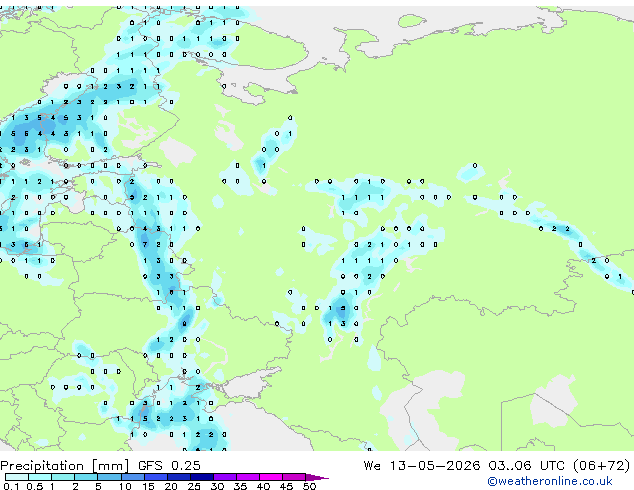Click the 'Precipitation [mm]' title text
Image resolution: width=634 pixels, height=490 pixels.
pos(65,466)
